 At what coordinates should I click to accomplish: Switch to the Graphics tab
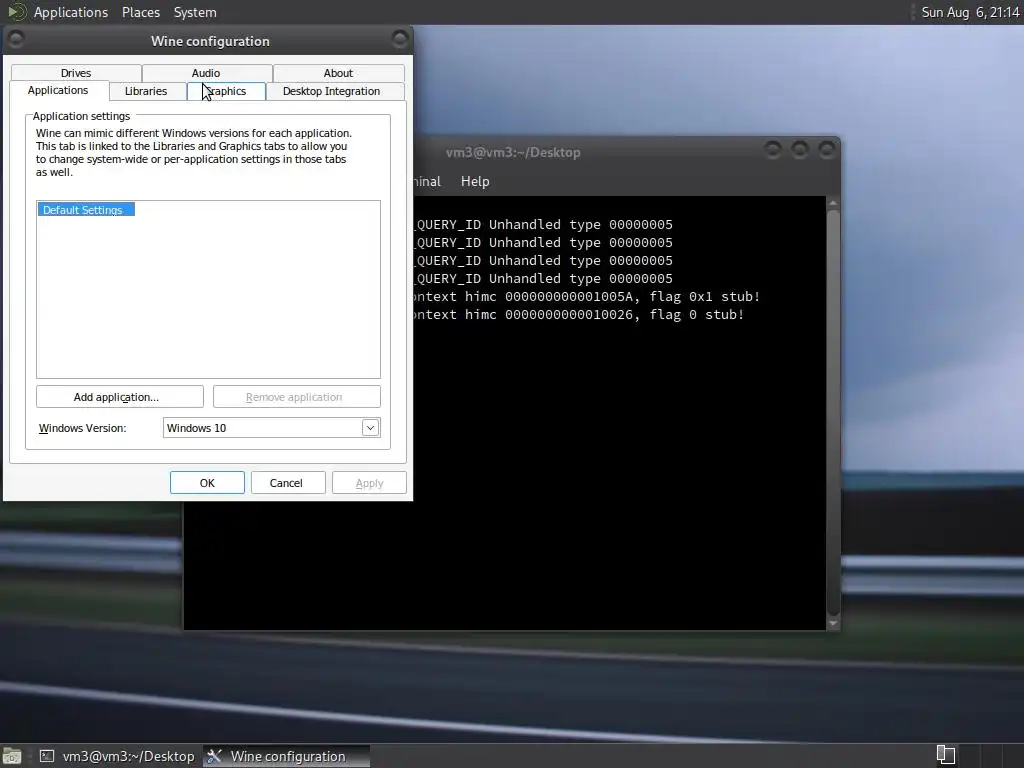227,91
